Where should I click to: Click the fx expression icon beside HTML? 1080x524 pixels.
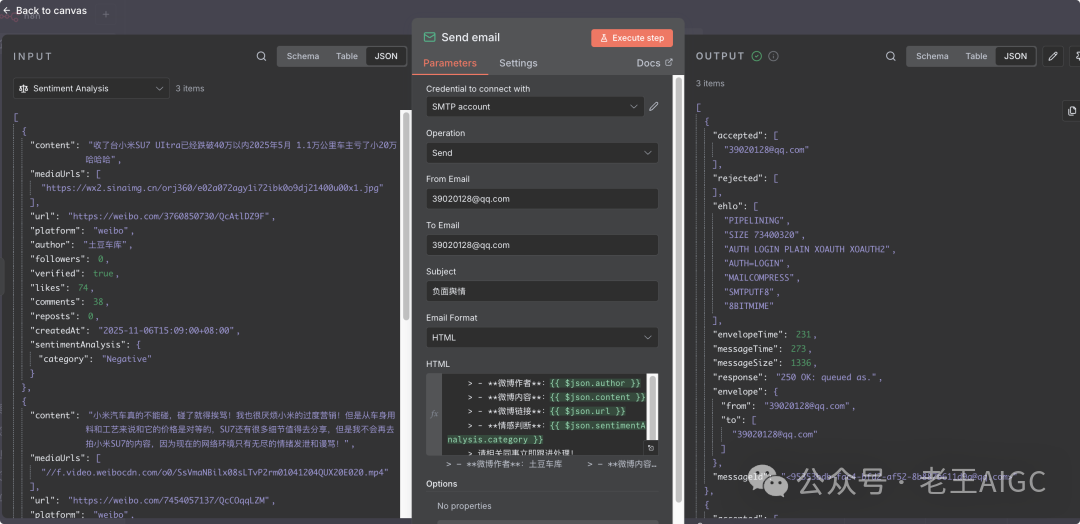click(434, 414)
